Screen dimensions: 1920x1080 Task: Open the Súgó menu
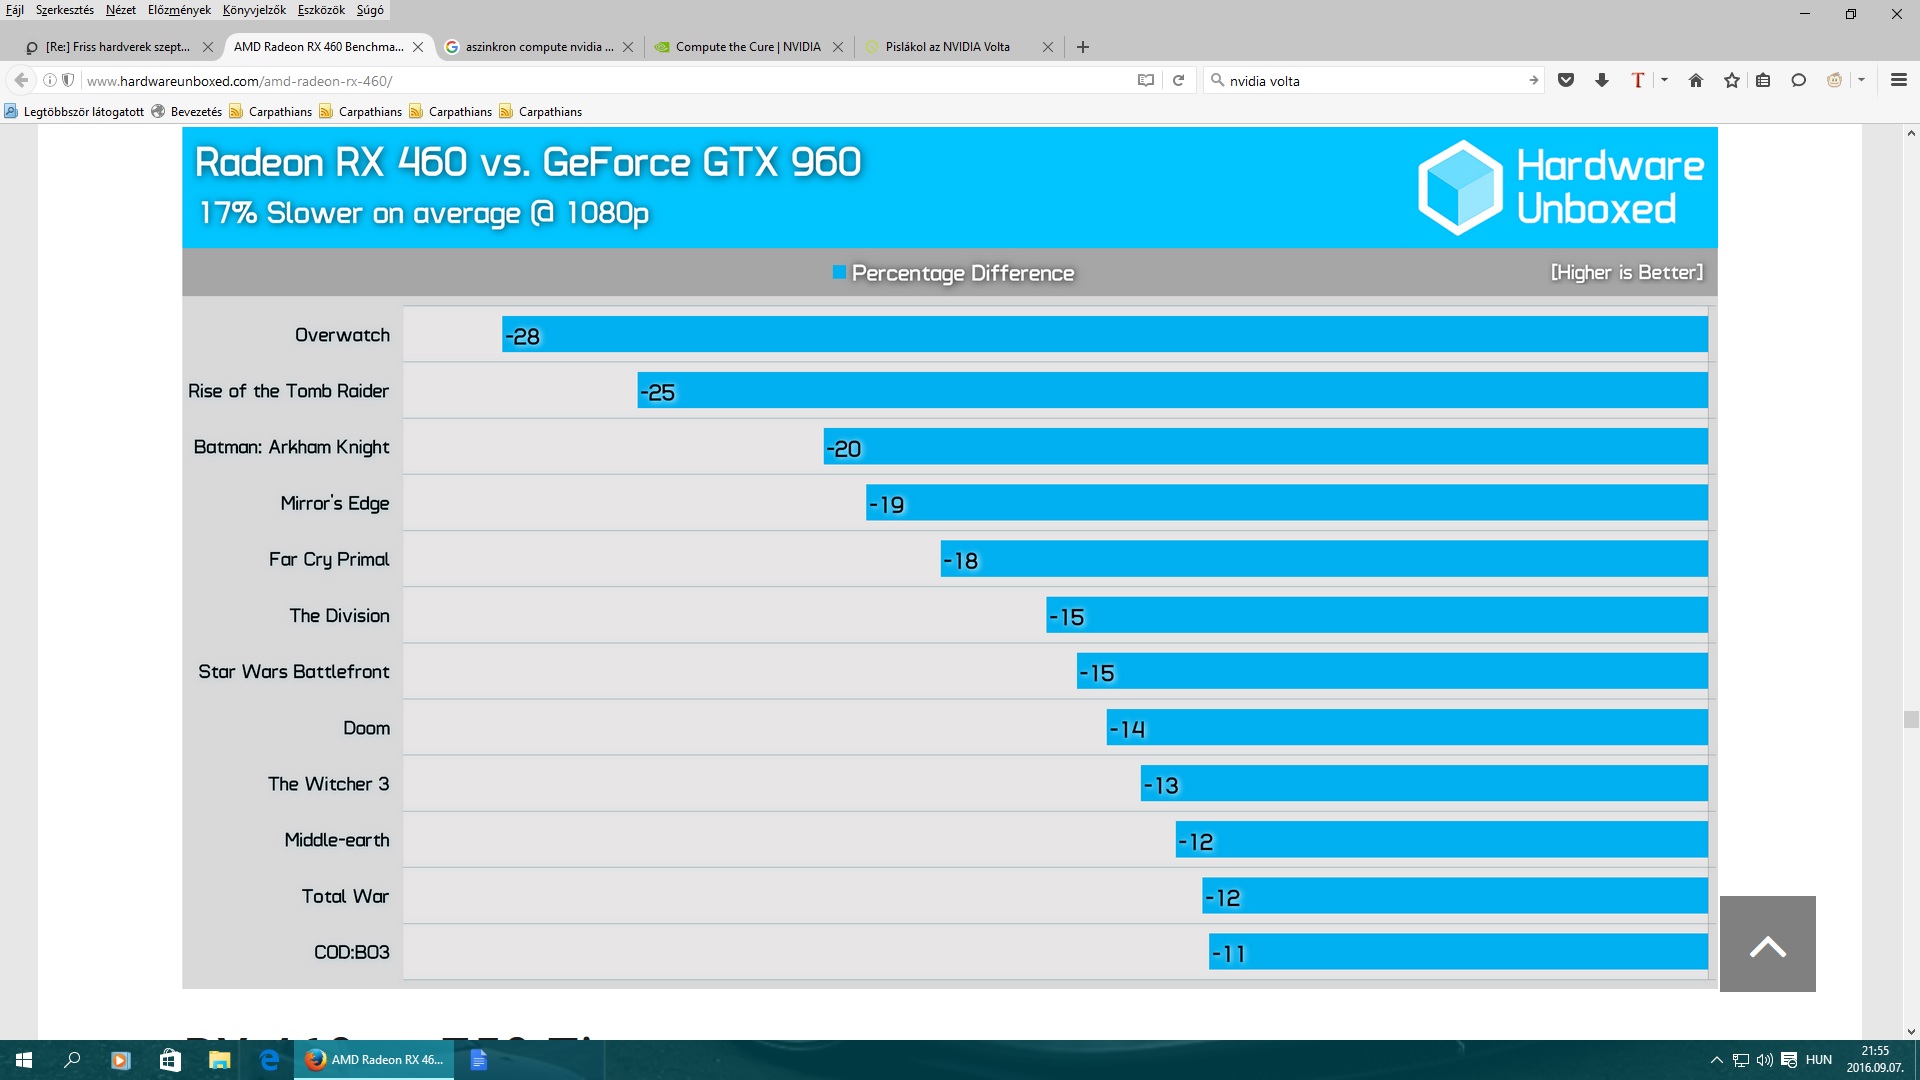(370, 10)
